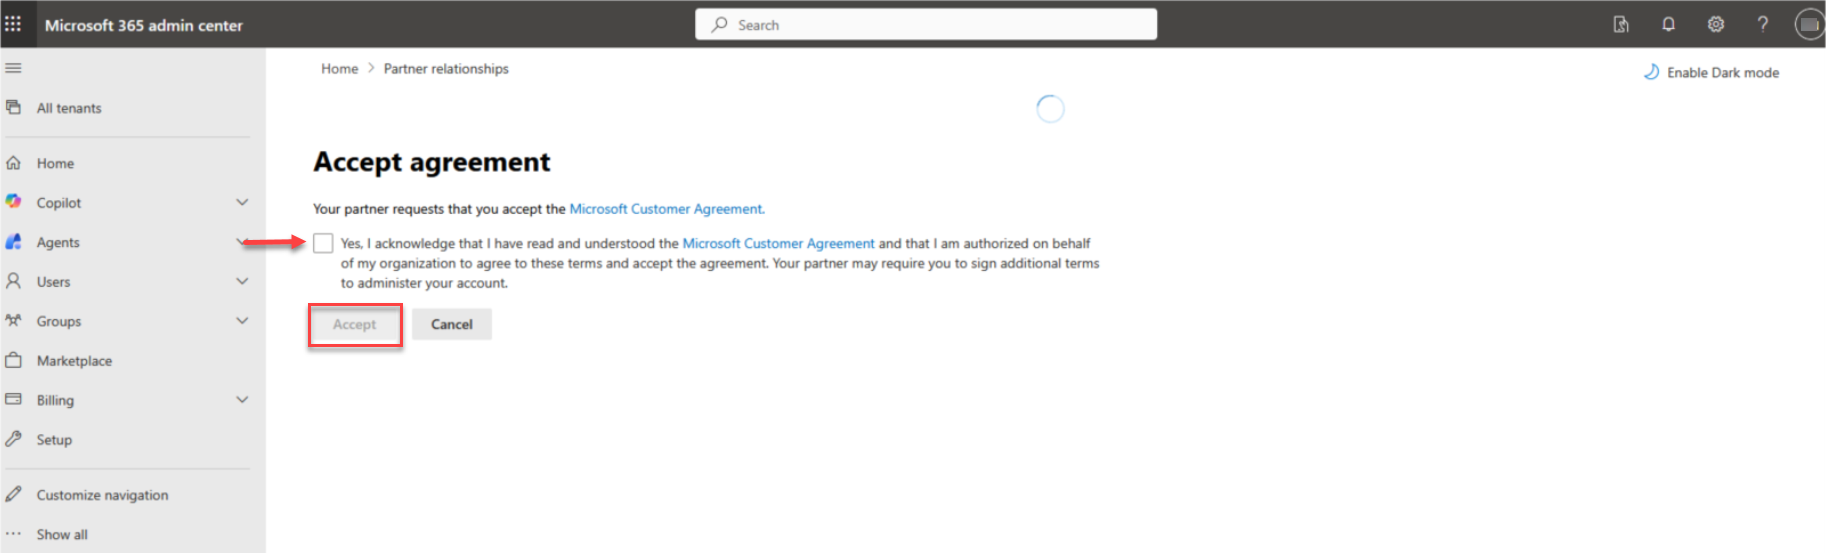
Task: Open account profile avatar
Action: (1809, 24)
